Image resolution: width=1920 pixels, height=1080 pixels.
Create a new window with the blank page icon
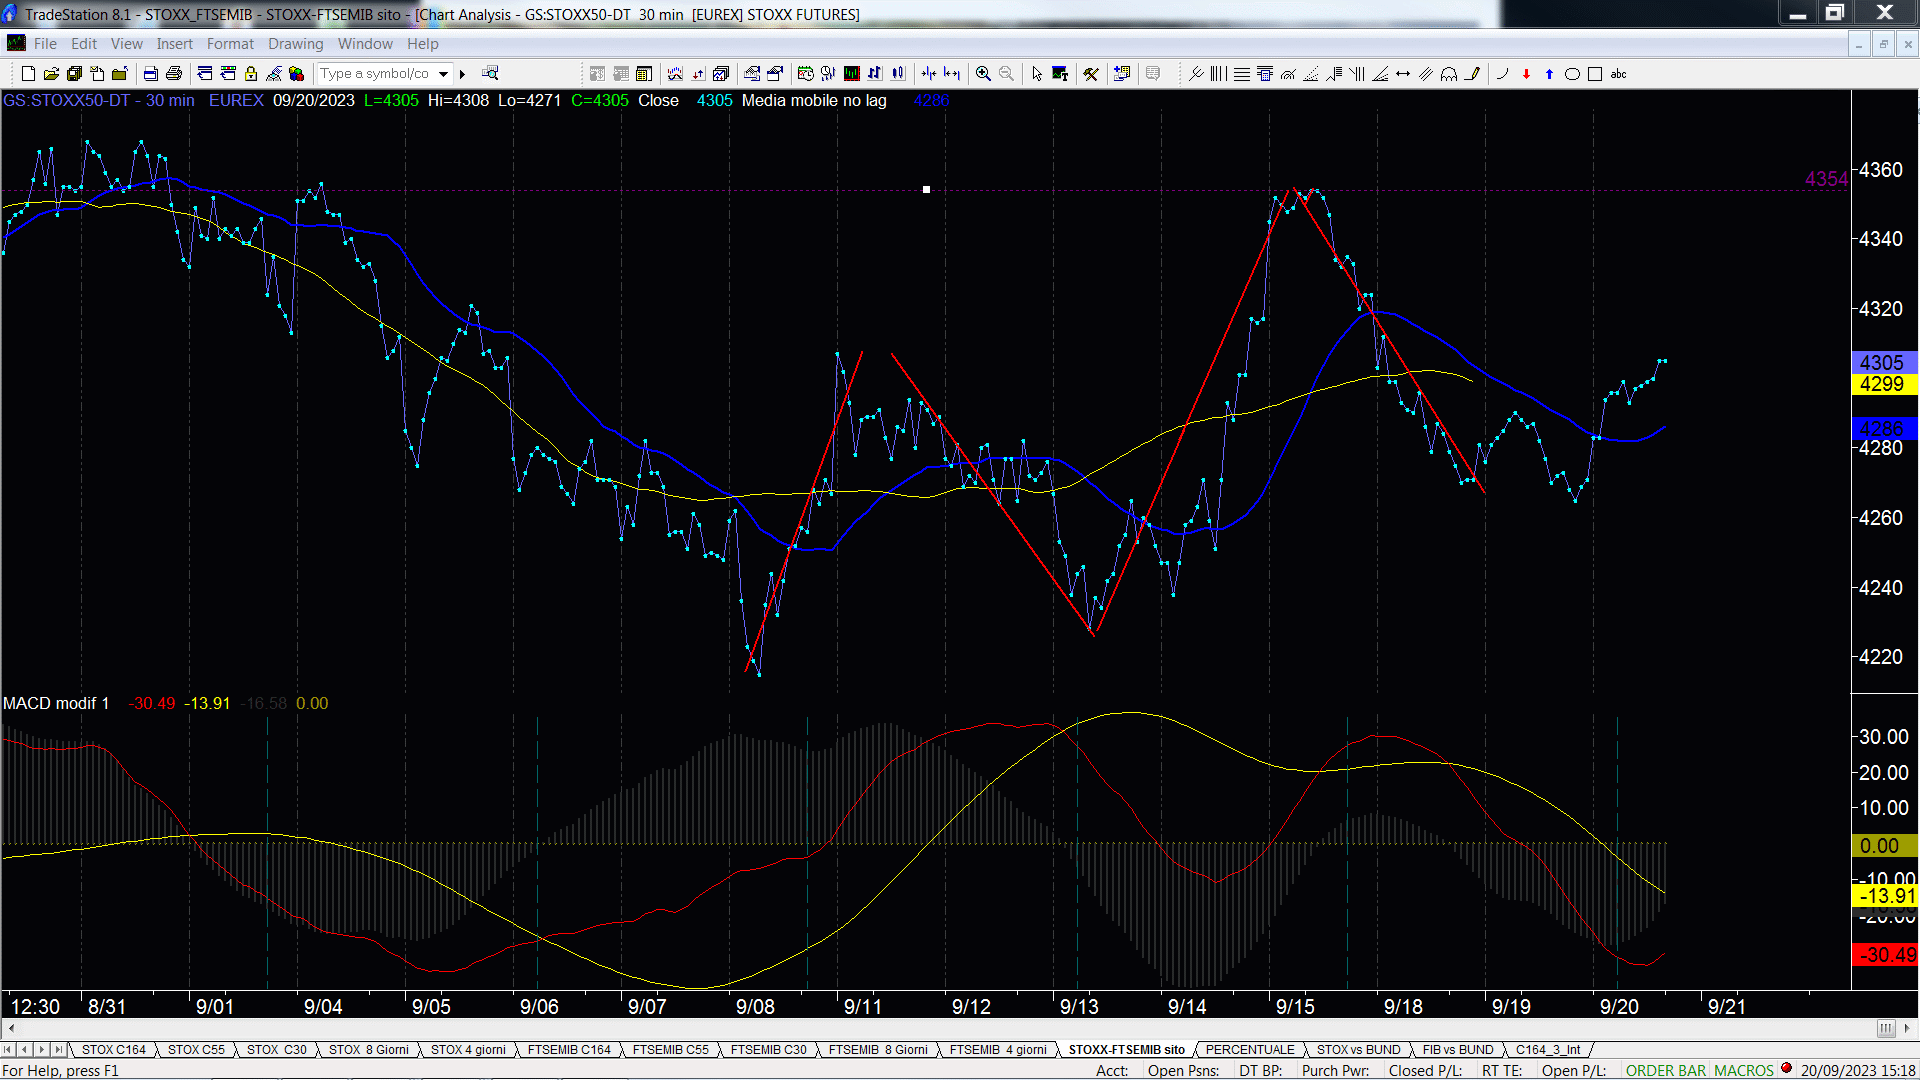point(28,74)
